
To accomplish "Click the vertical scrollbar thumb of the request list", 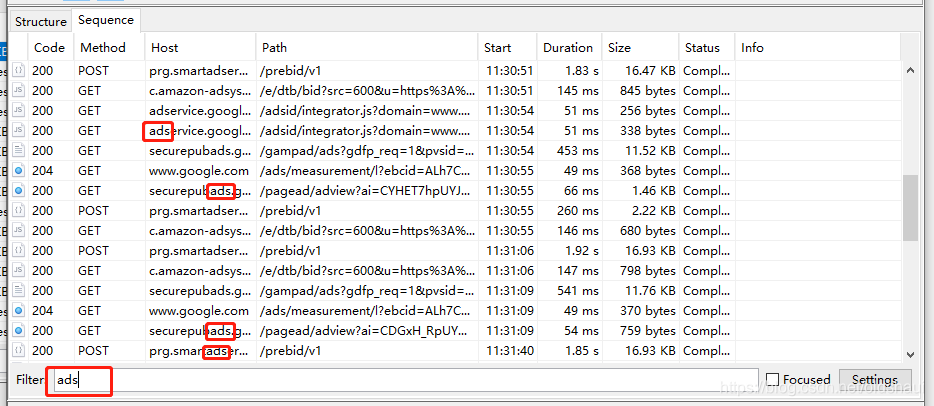I will tap(910, 208).
